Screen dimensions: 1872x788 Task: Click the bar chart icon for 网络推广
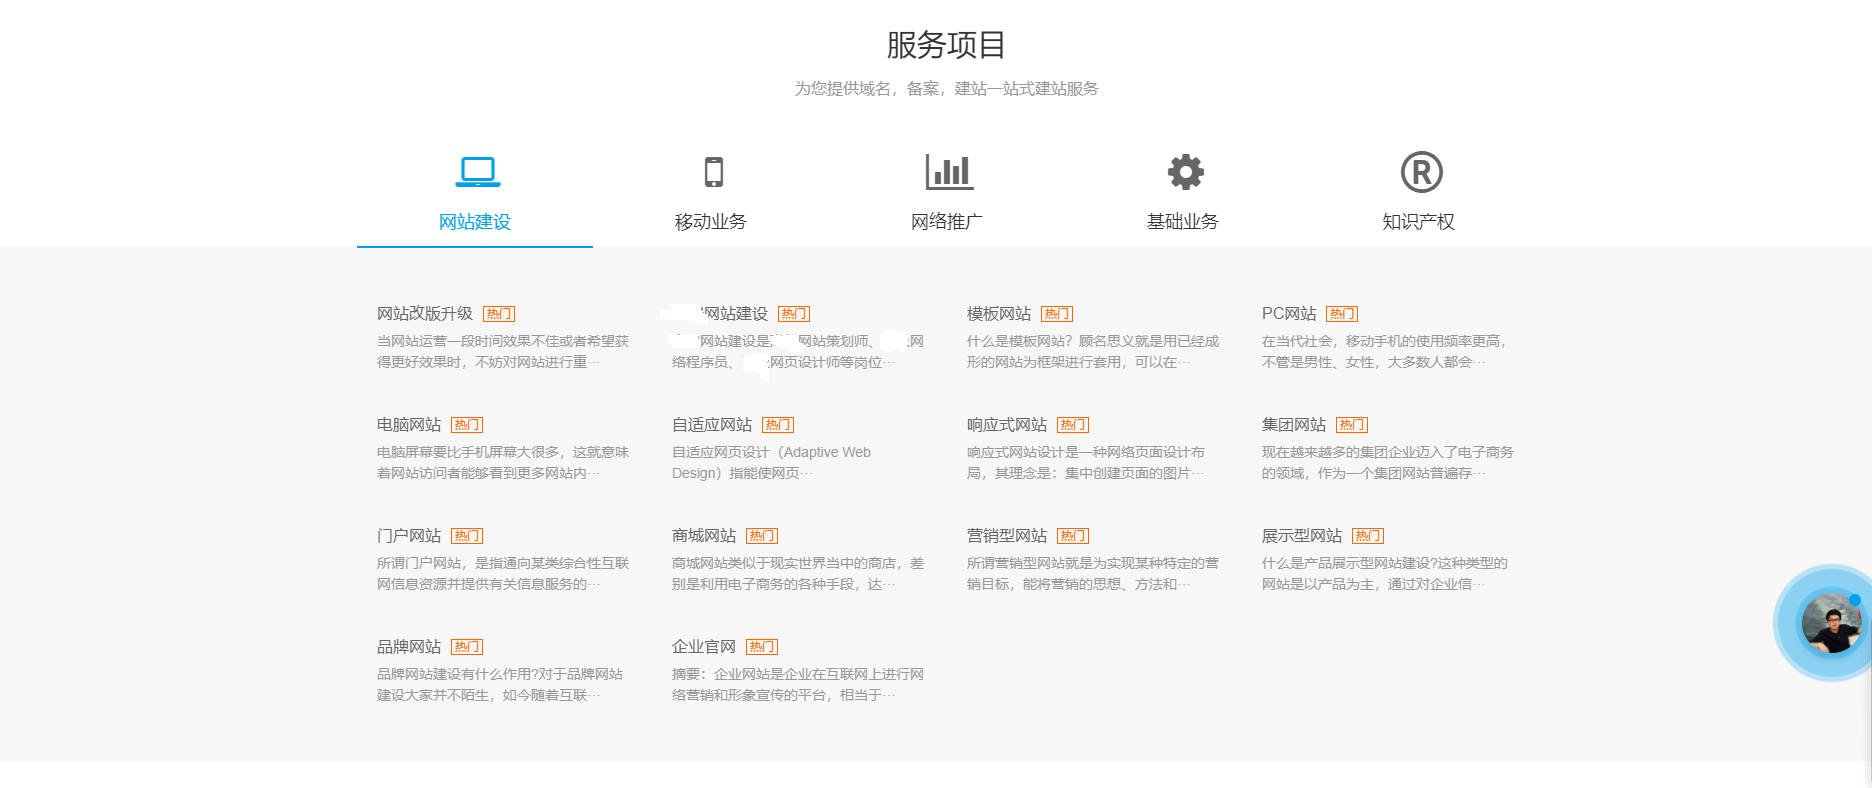949,172
